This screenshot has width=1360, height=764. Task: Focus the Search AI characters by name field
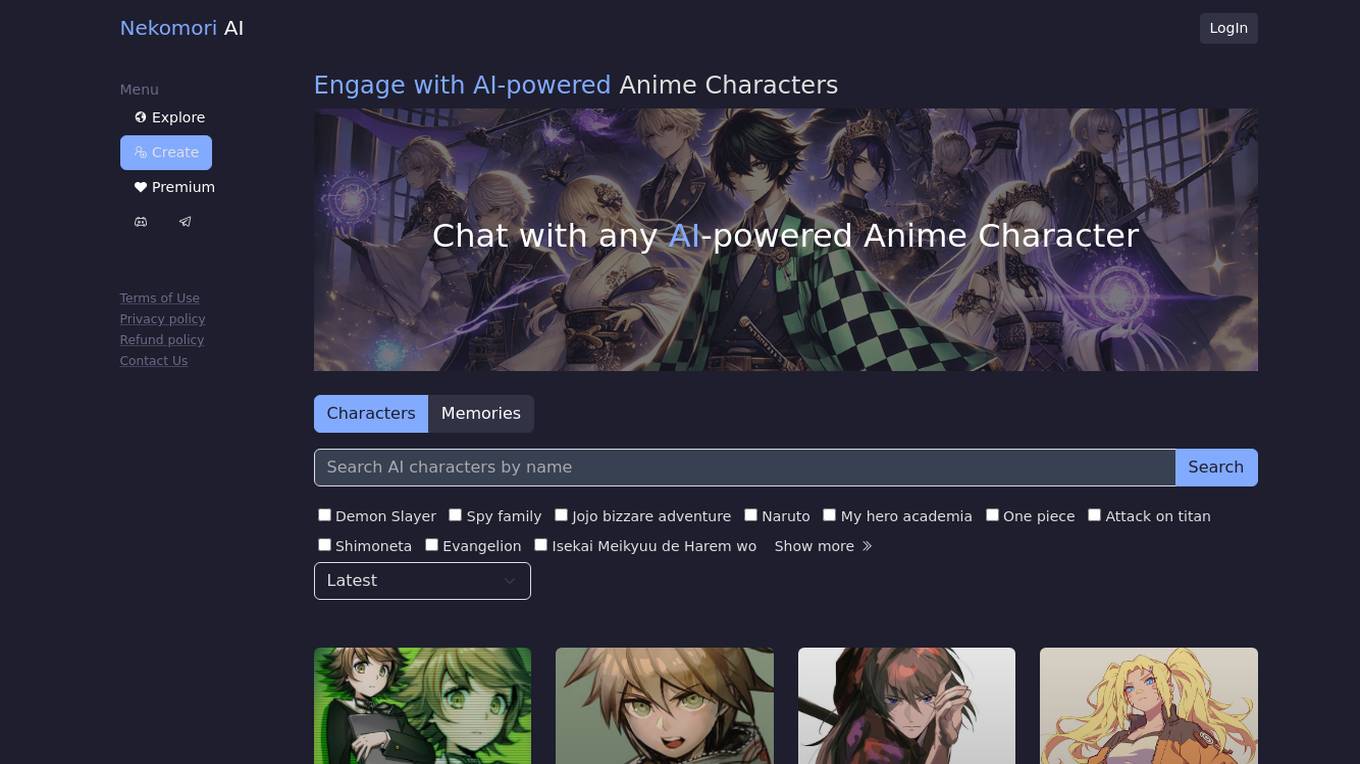(745, 467)
